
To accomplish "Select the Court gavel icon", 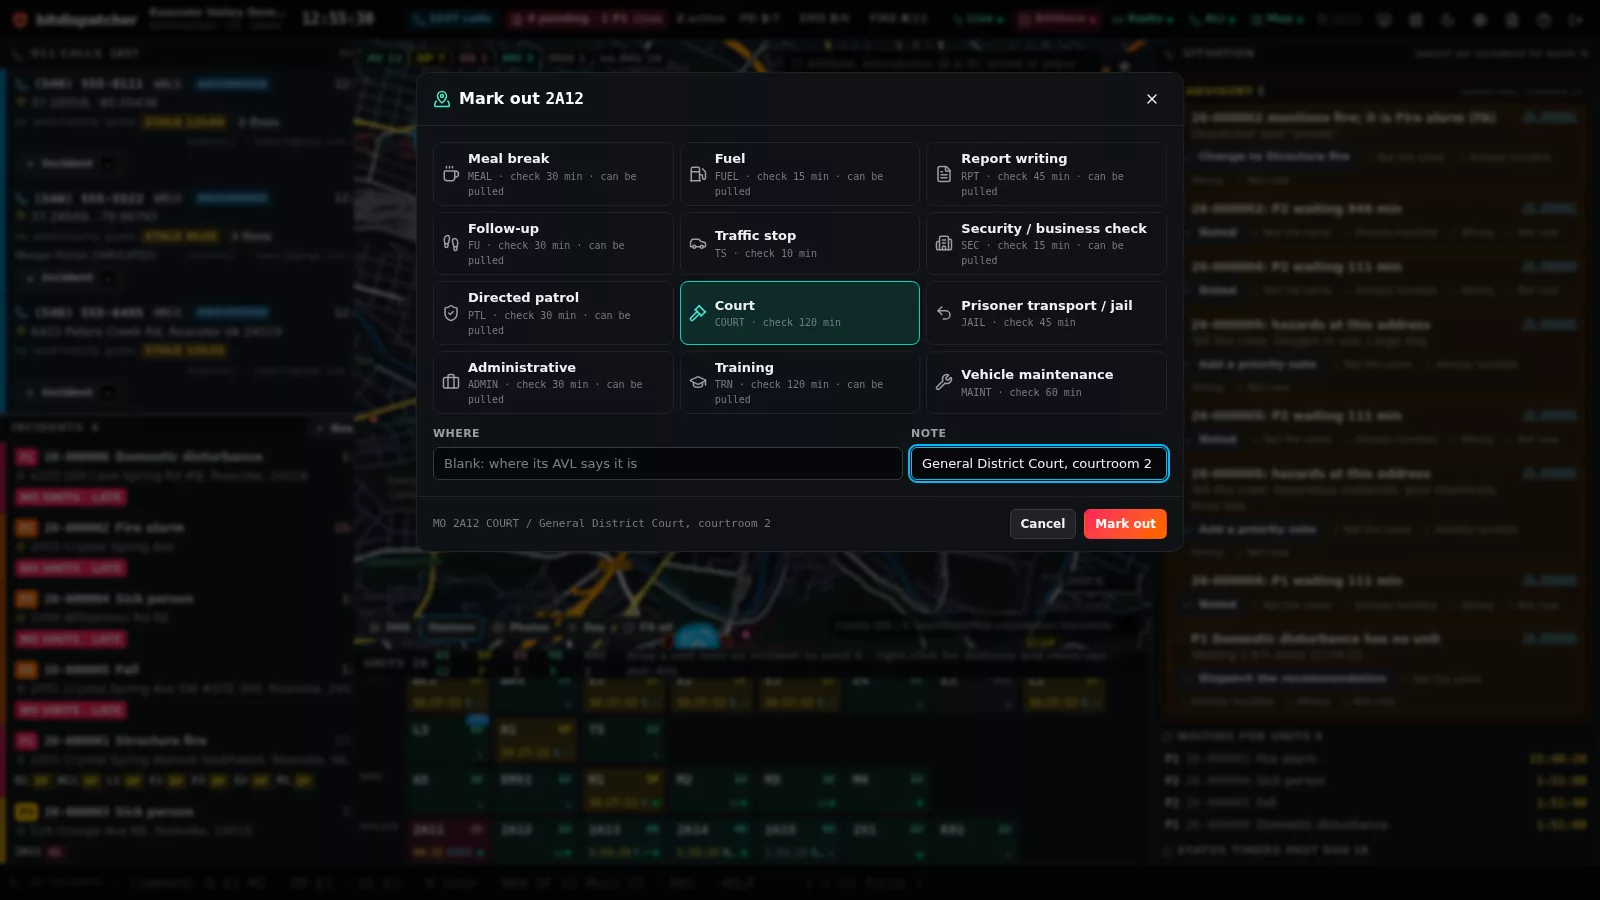I will 698,313.
